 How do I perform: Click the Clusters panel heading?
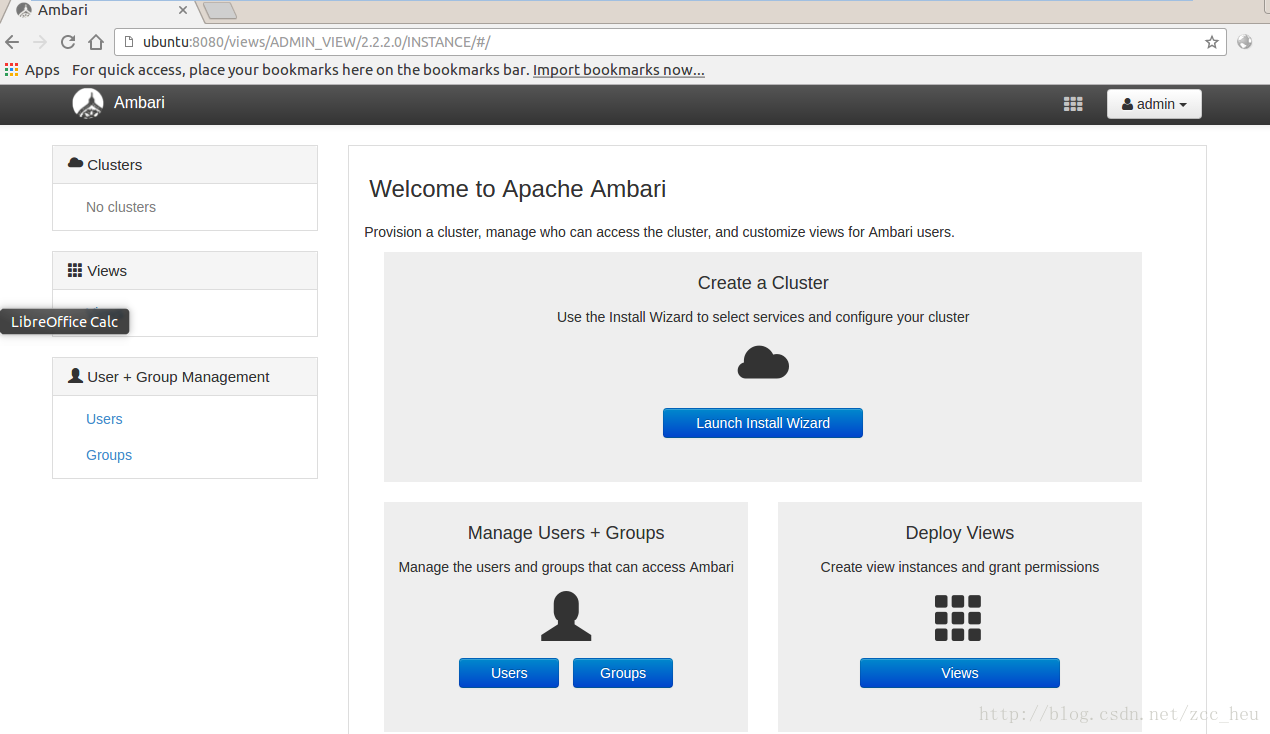185,165
